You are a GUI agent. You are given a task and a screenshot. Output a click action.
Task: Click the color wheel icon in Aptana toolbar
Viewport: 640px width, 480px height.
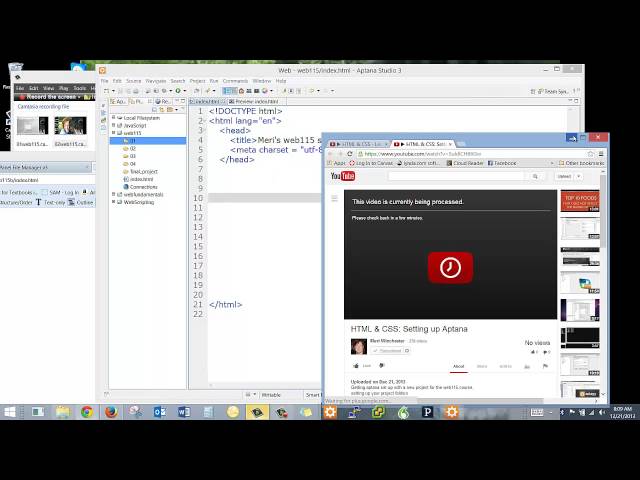264,91
